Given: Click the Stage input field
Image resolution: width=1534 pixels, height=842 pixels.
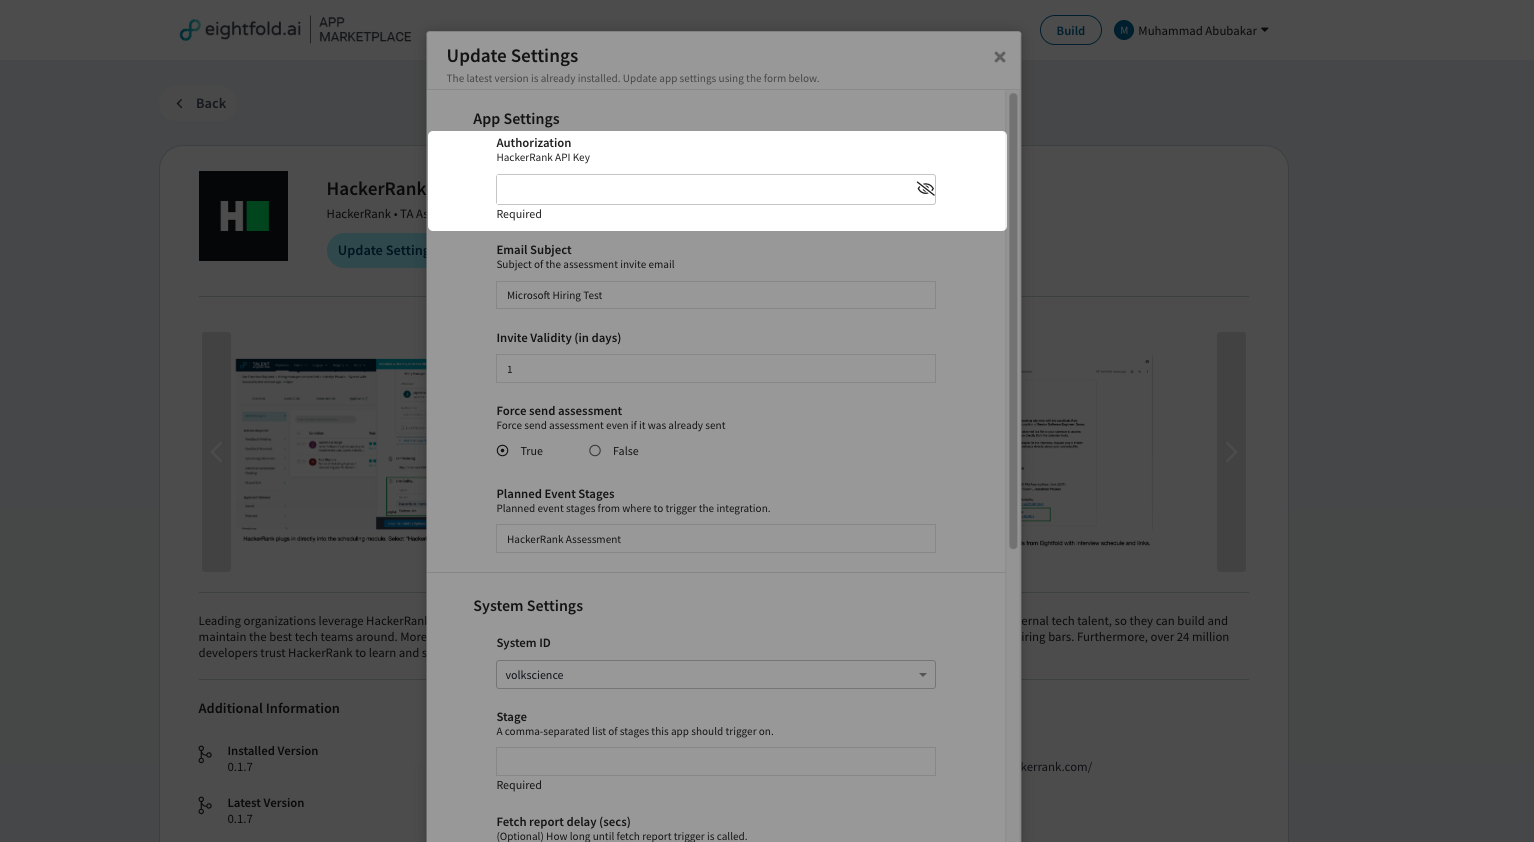Looking at the screenshot, I should click(715, 761).
